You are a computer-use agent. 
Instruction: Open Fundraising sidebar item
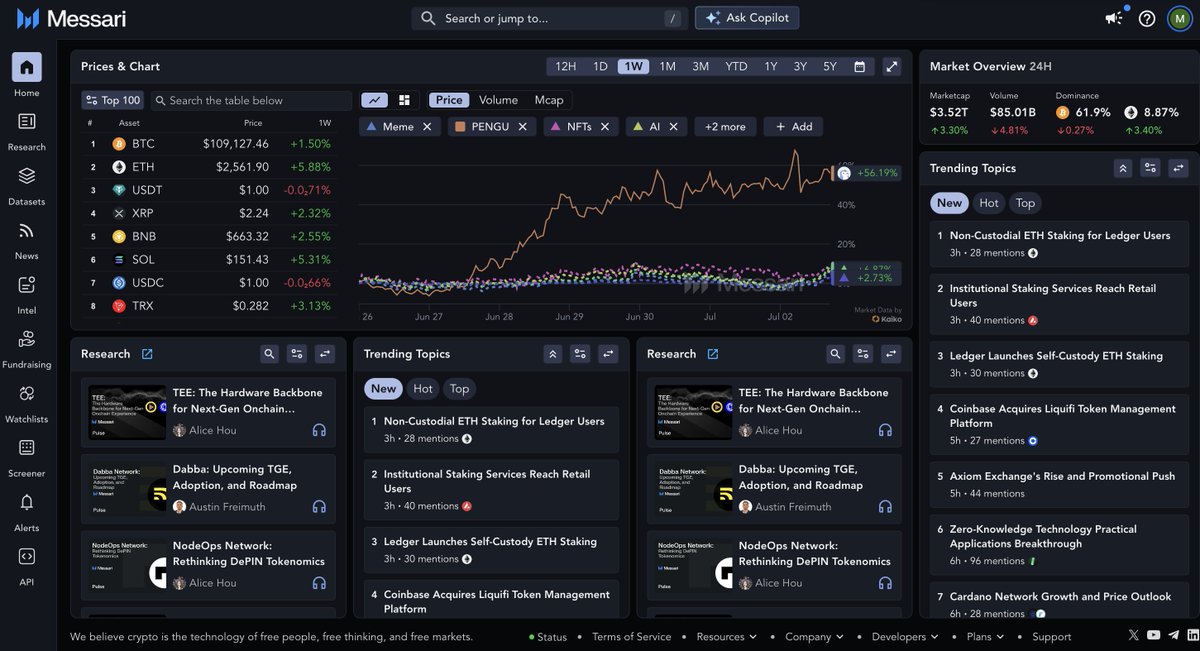[x=27, y=348]
